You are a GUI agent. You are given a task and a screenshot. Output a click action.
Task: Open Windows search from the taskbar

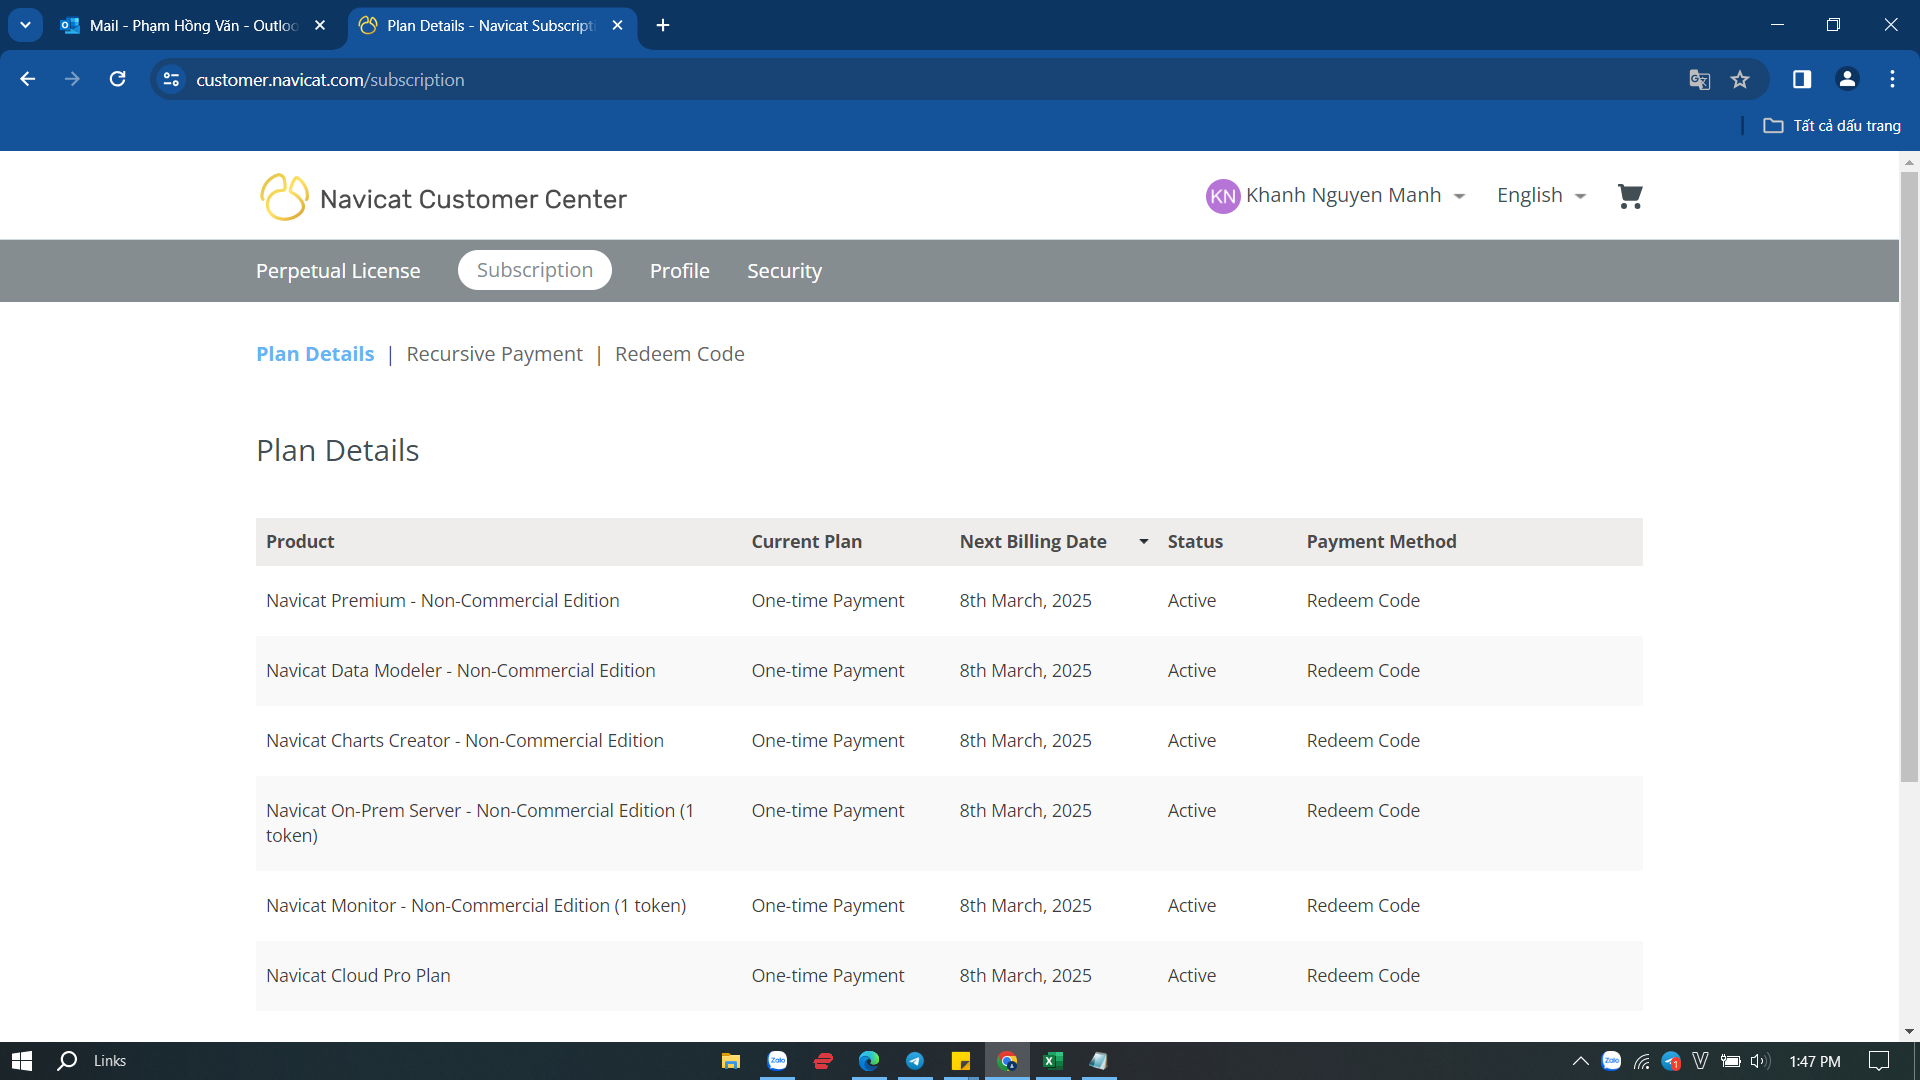67,1061
